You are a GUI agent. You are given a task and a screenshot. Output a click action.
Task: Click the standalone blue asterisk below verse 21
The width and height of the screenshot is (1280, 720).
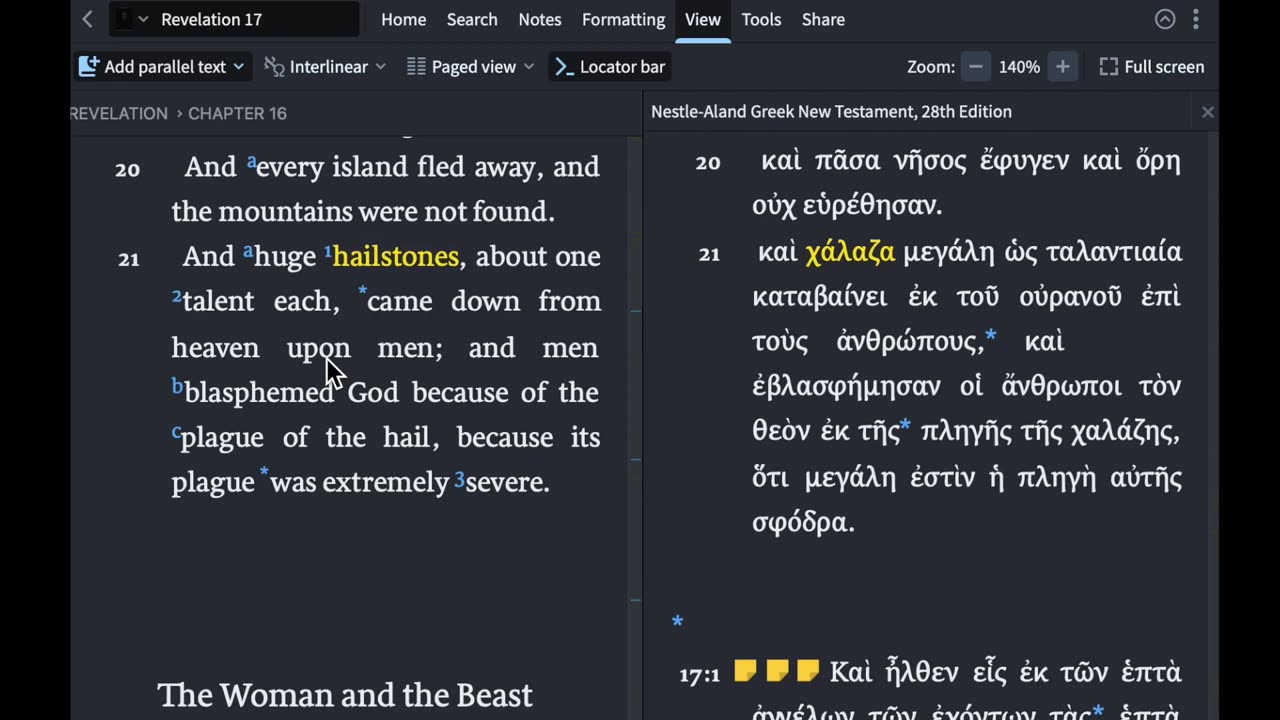click(677, 622)
